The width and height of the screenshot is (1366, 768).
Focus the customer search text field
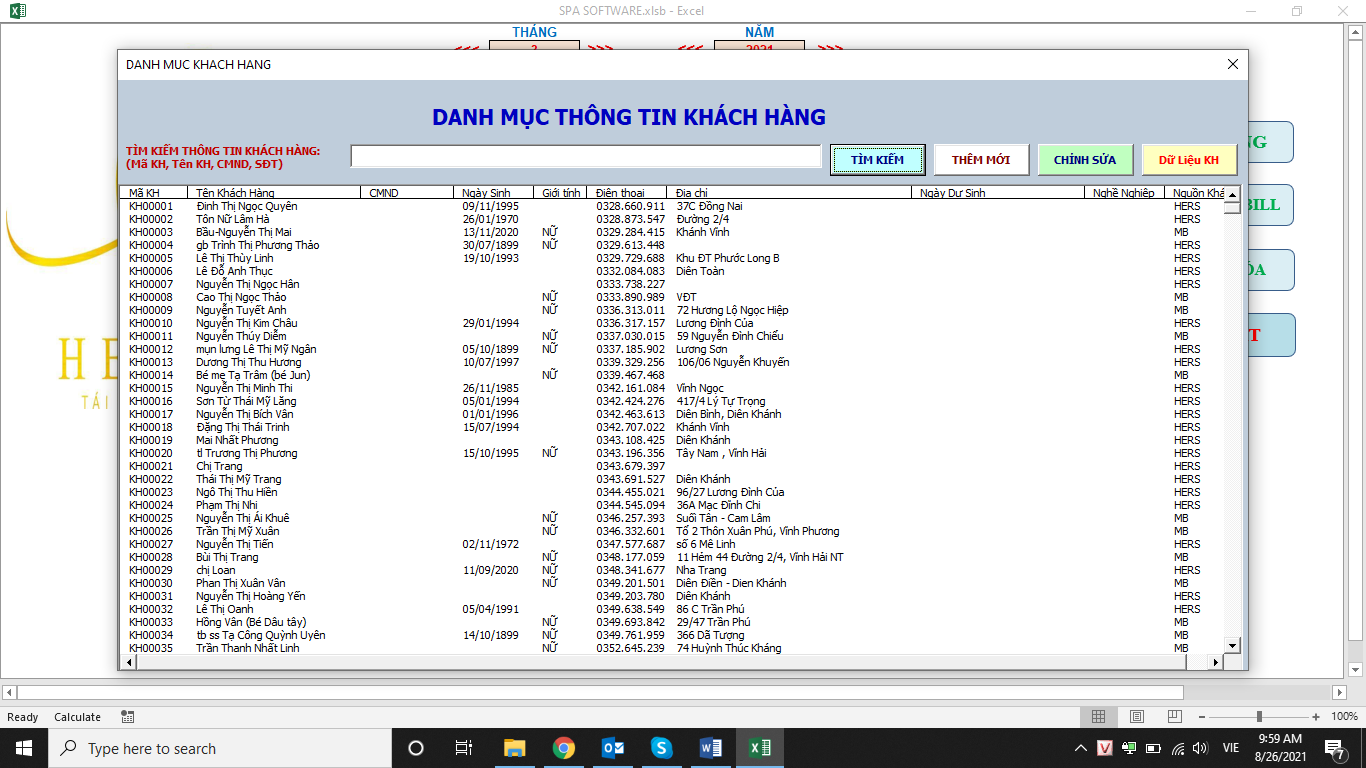pyautogui.click(x=586, y=156)
